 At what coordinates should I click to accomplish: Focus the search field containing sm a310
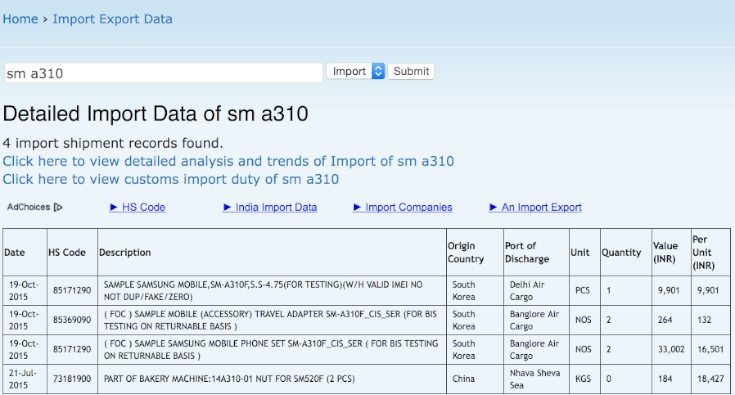tap(163, 73)
